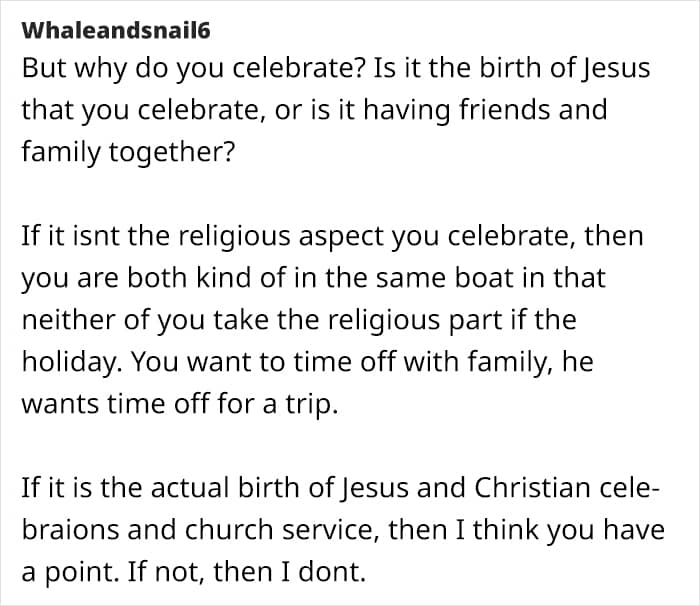700x606 pixels.
Task: Click the closing sentence "If not, then I dont."
Action: [246, 572]
